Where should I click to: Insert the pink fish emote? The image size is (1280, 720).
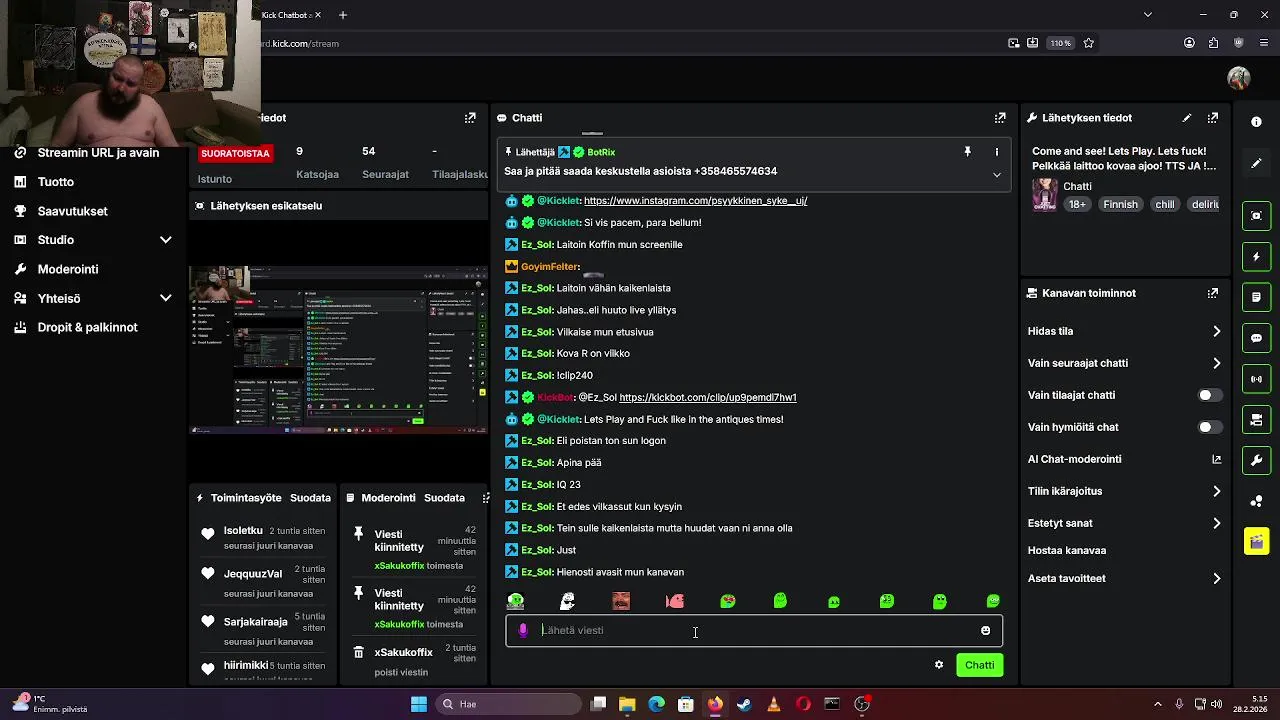[x=675, y=601]
